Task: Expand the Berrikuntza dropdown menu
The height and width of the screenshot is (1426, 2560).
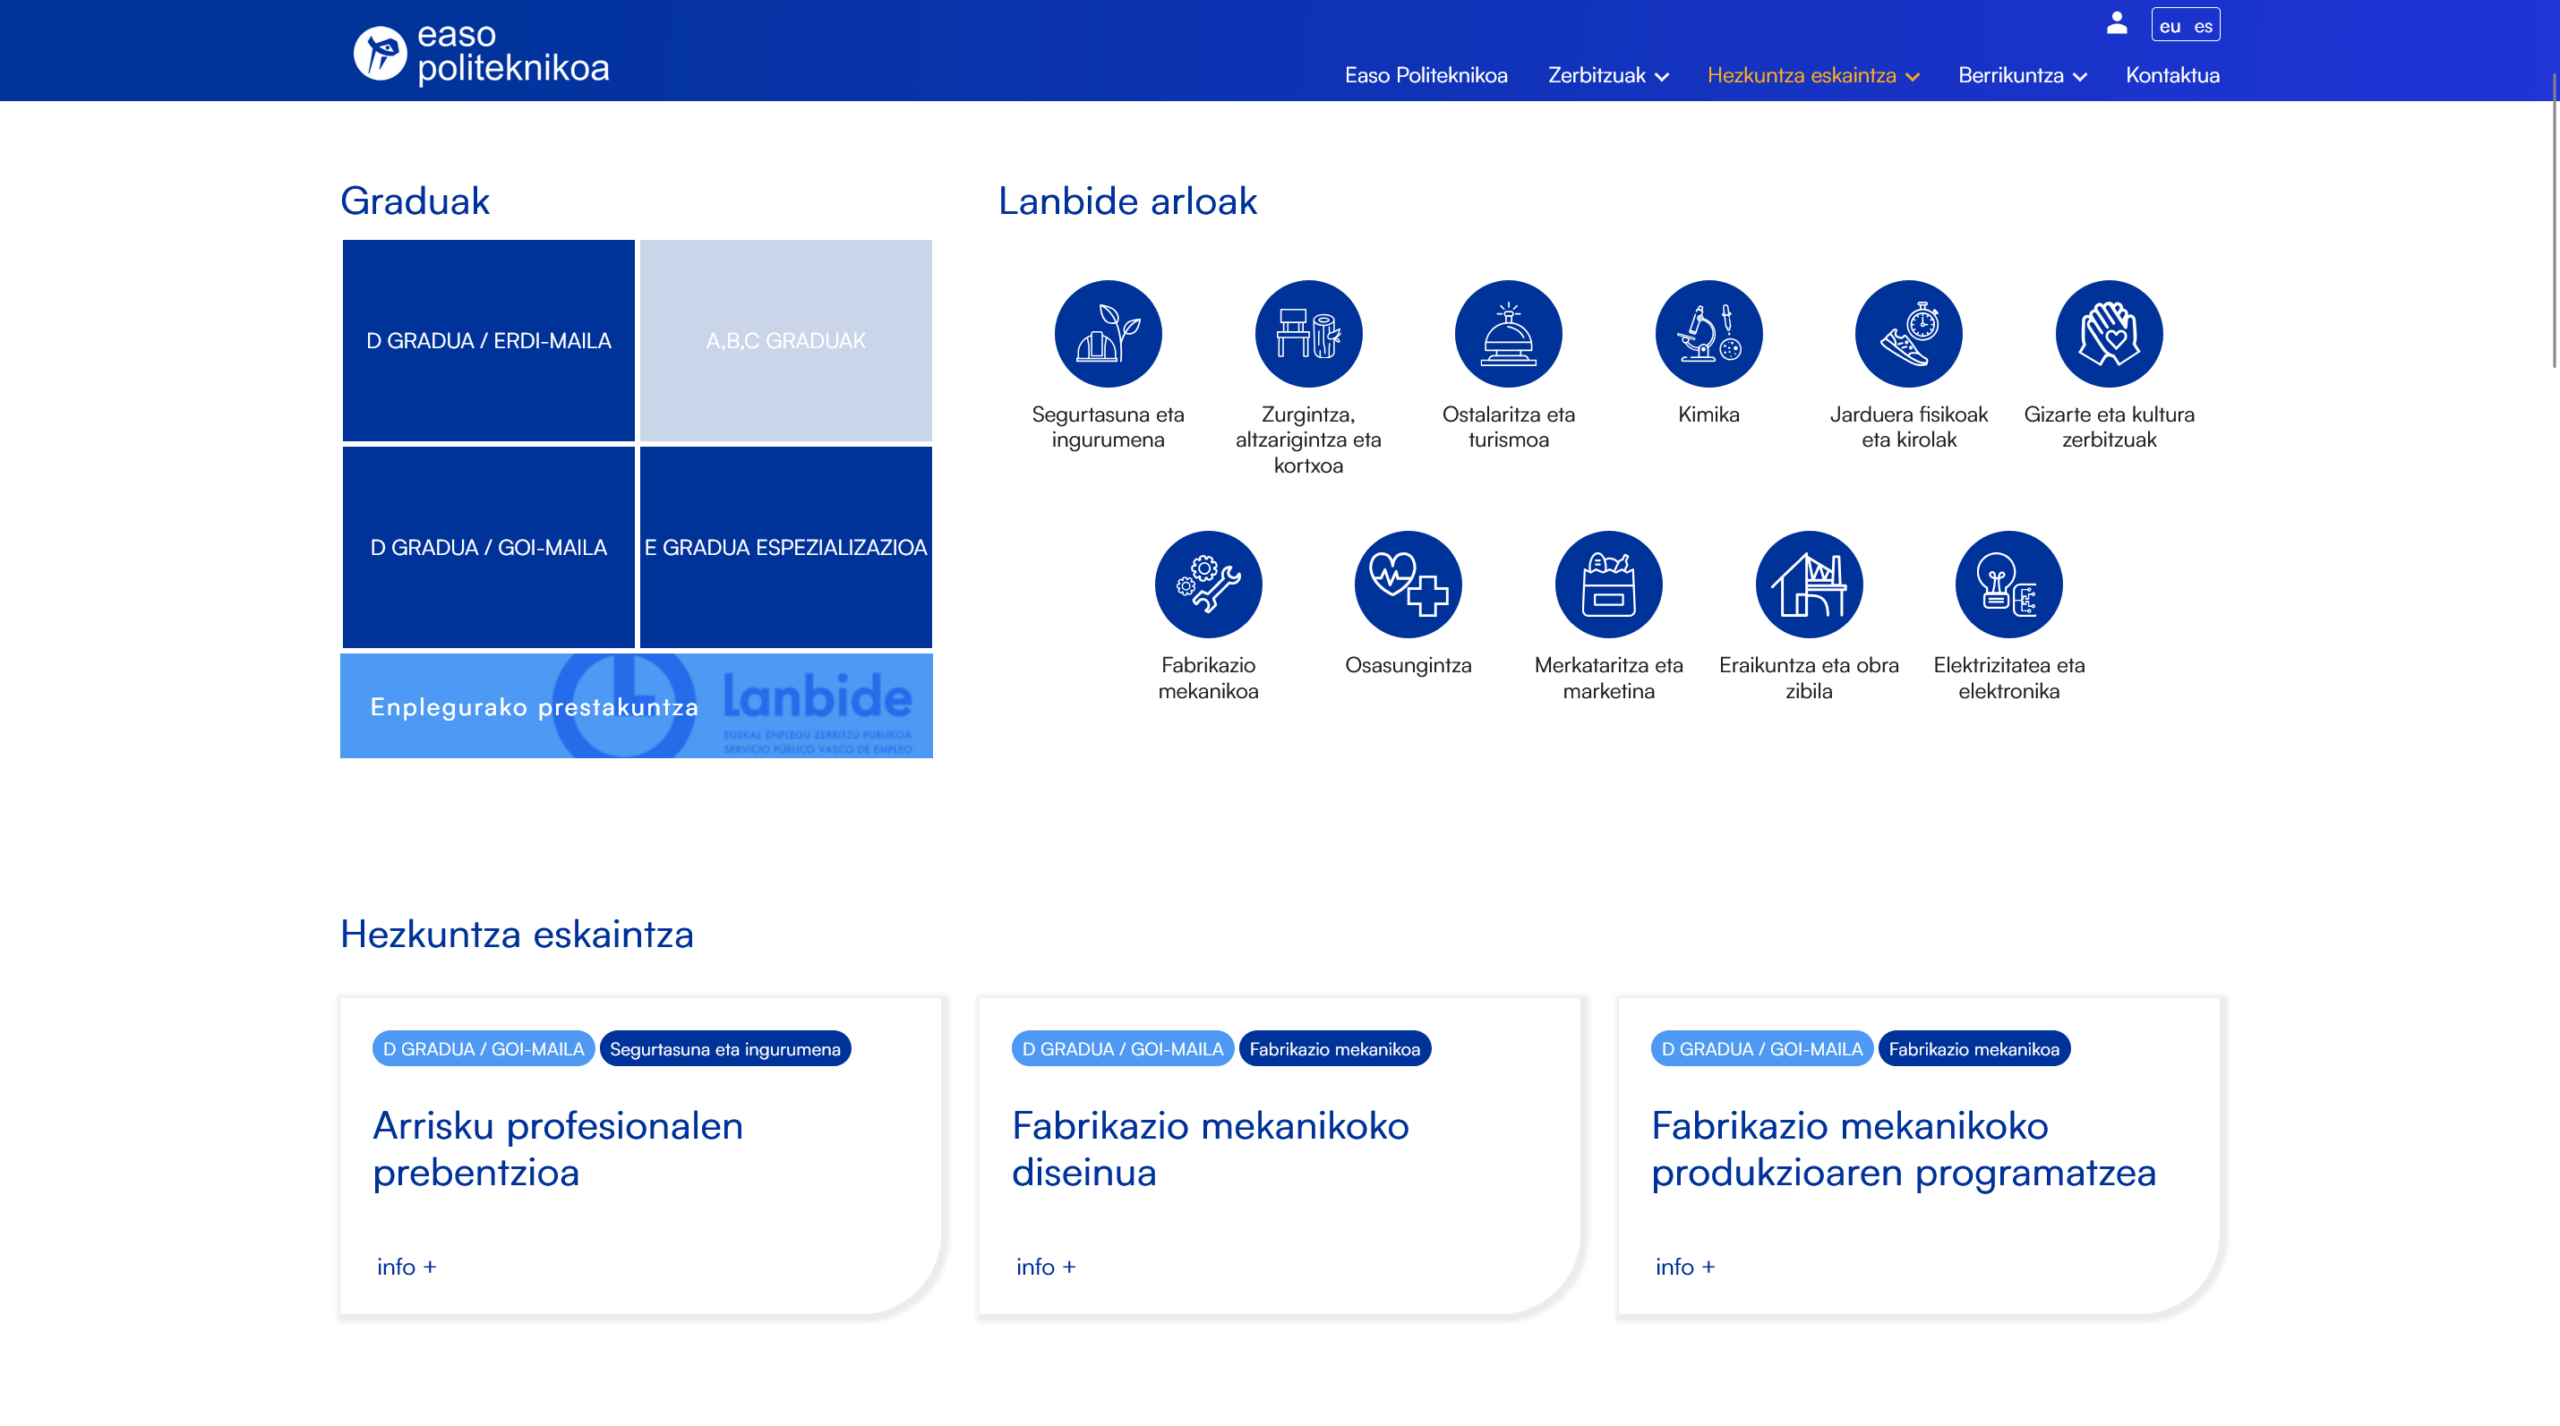Action: 2022,75
